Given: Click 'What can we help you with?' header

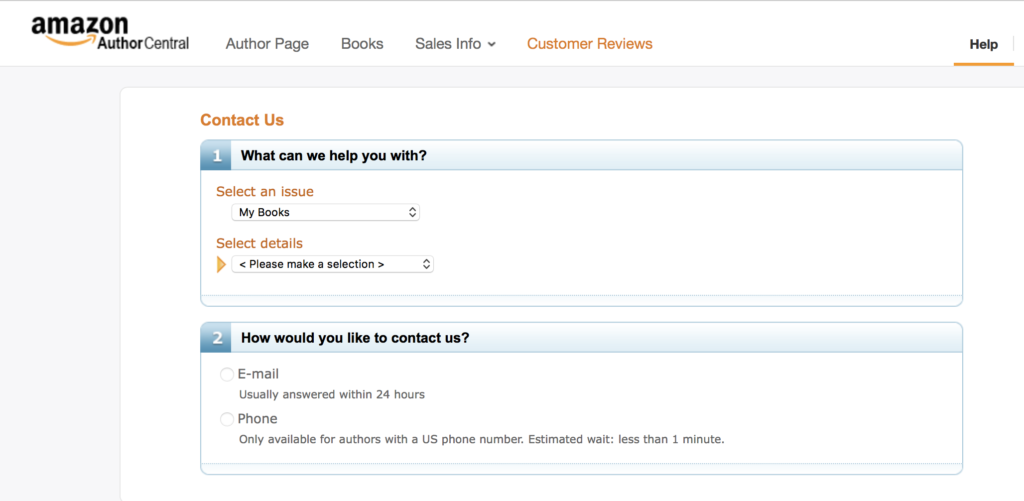Looking at the screenshot, I should click(x=334, y=156).
